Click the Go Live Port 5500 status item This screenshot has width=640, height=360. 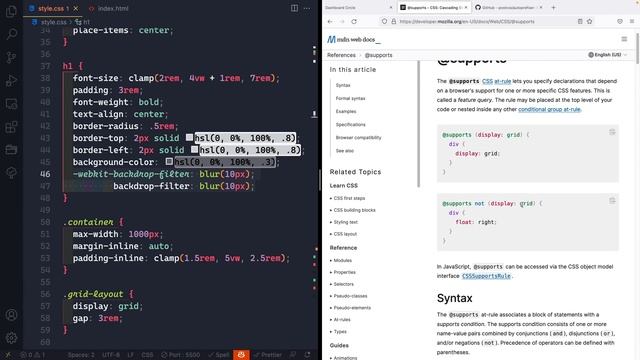[x=180, y=355]
